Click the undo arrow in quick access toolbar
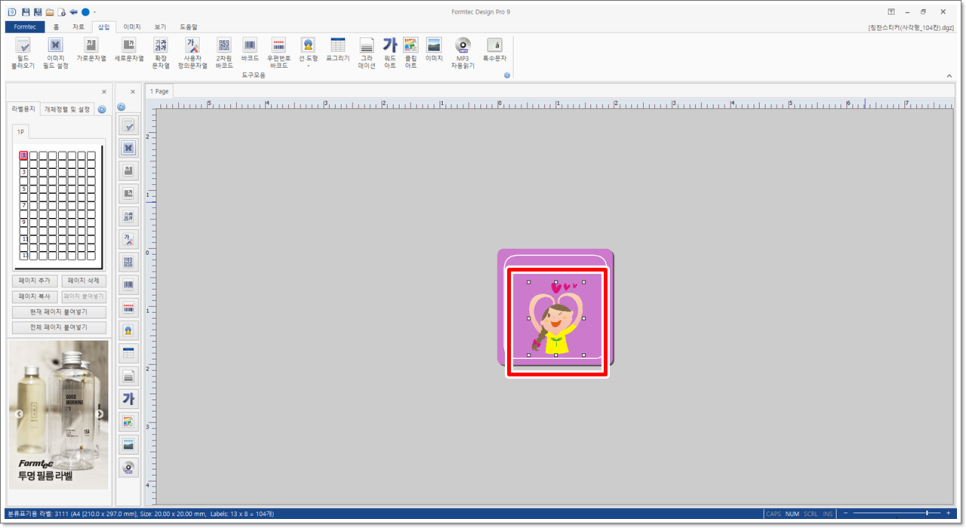966x528 pixels. 73,12
